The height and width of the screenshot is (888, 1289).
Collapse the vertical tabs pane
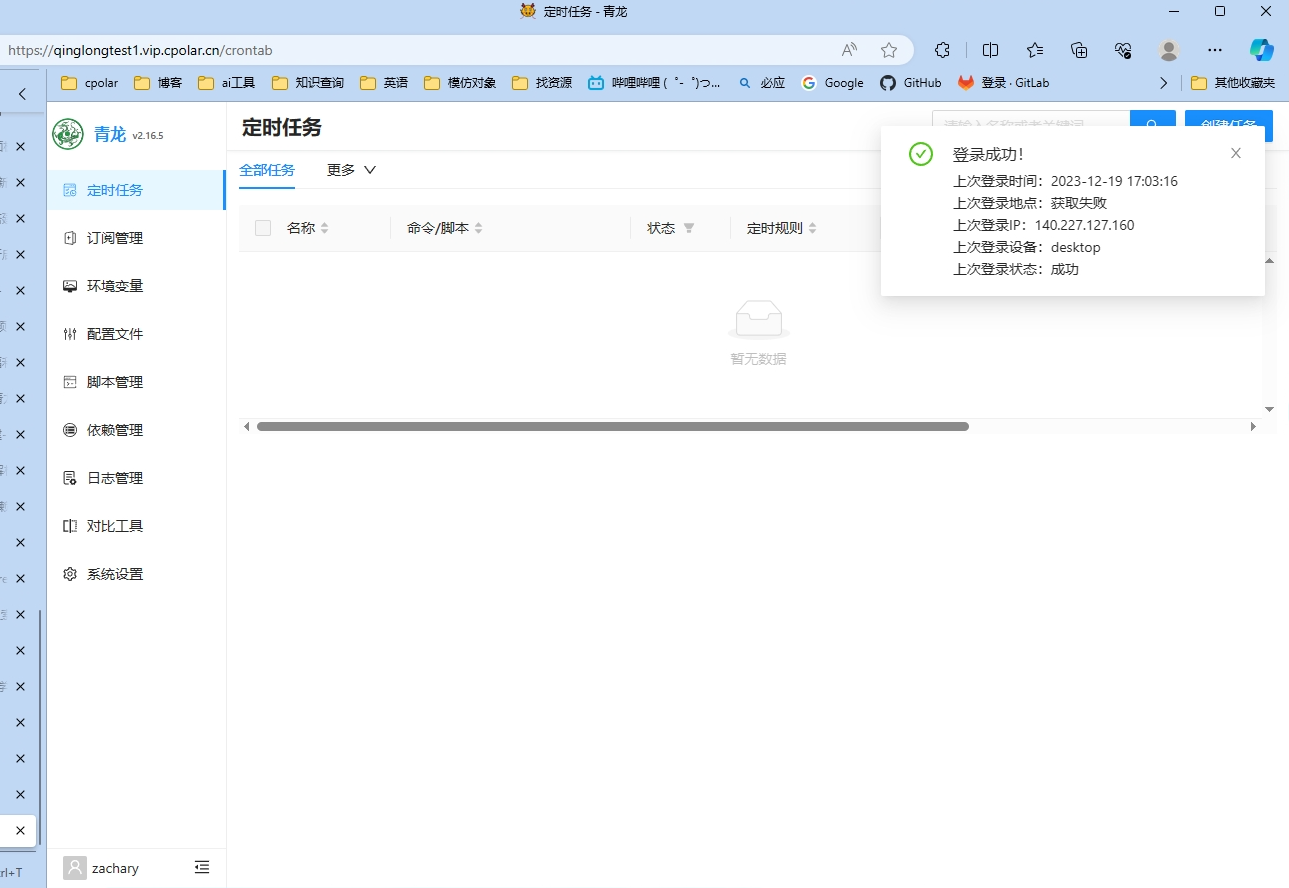[x=22, y=94]
